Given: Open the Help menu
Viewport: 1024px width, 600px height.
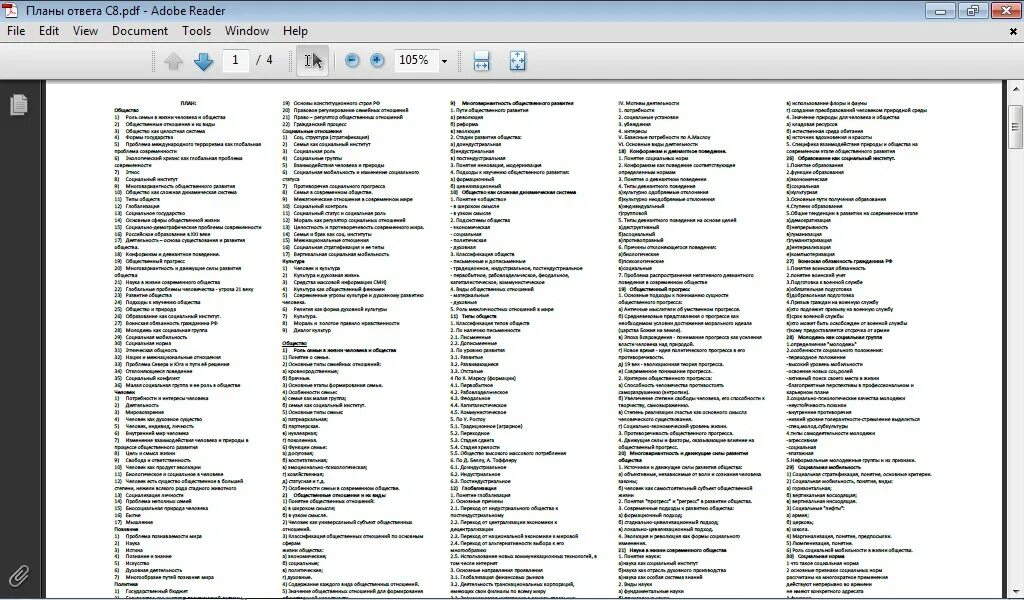Looking at the screenshot, I should tap(295, 31).
